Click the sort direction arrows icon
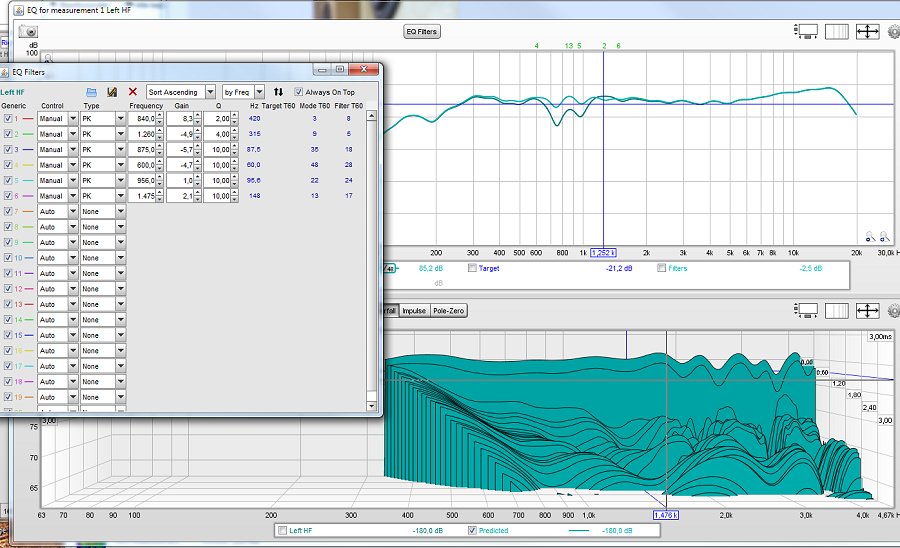The image size is (900, 548). pos(278,92)
